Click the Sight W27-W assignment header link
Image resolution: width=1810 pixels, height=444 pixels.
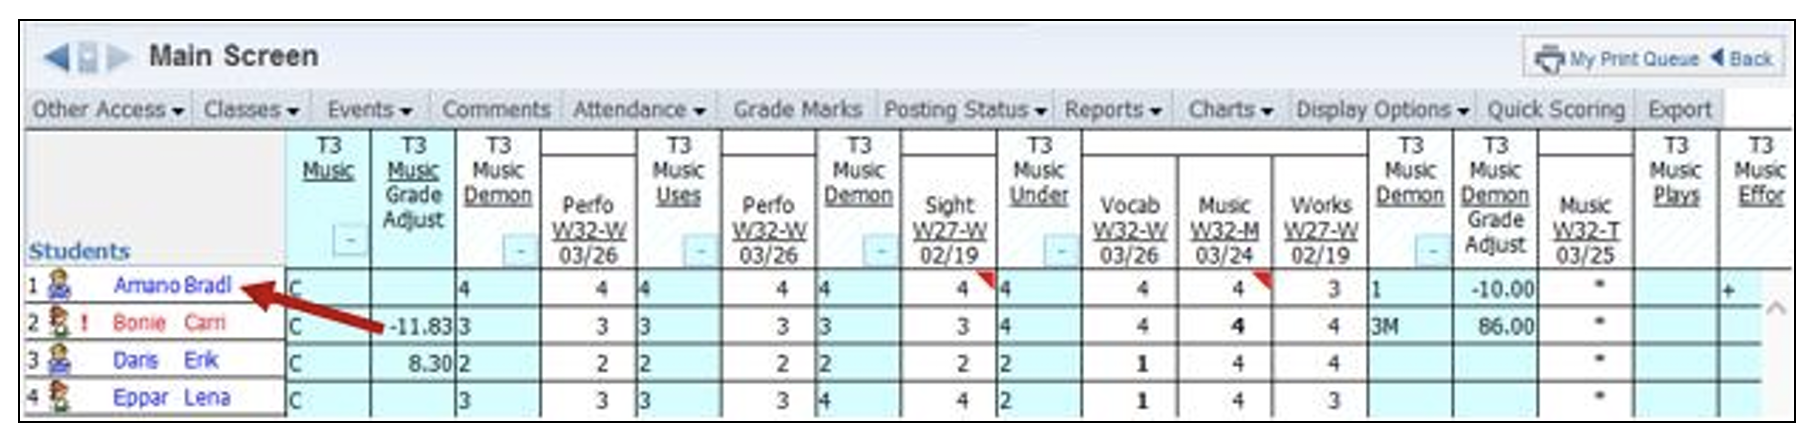[x=948, y=231]
